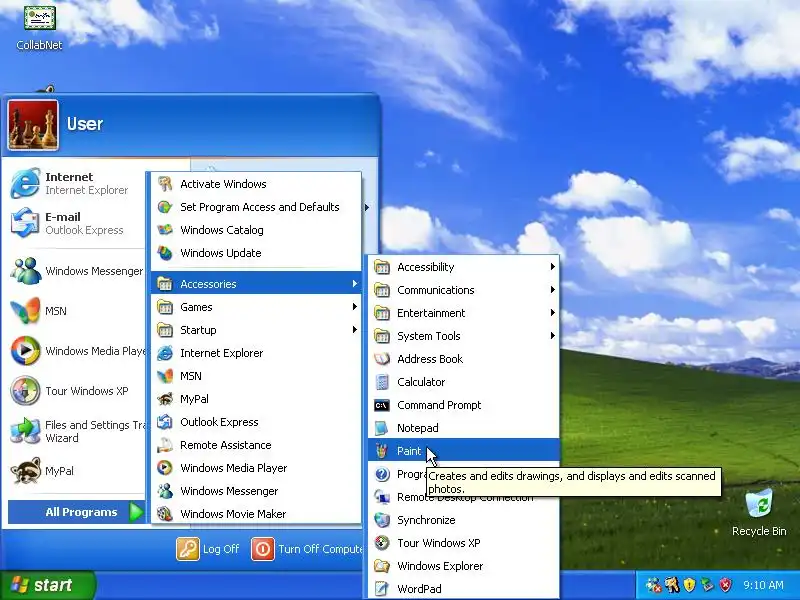
Task: Click the All Programs button
Action: point(77,512)
